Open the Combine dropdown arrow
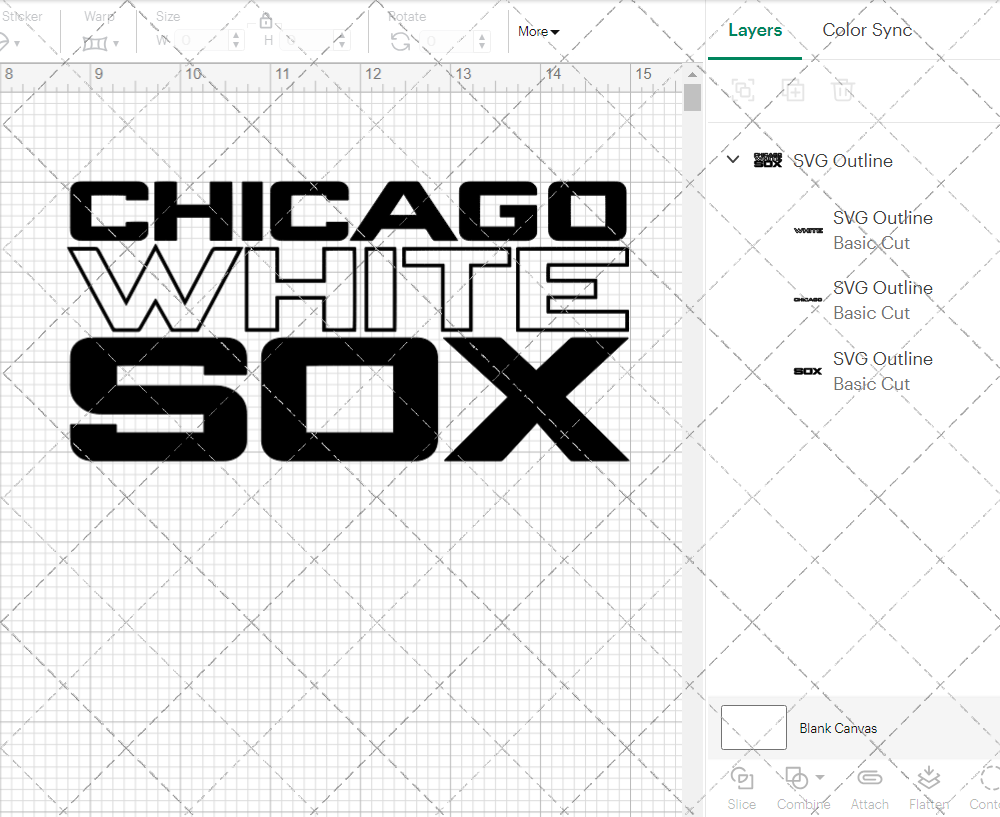 point(820,777)
